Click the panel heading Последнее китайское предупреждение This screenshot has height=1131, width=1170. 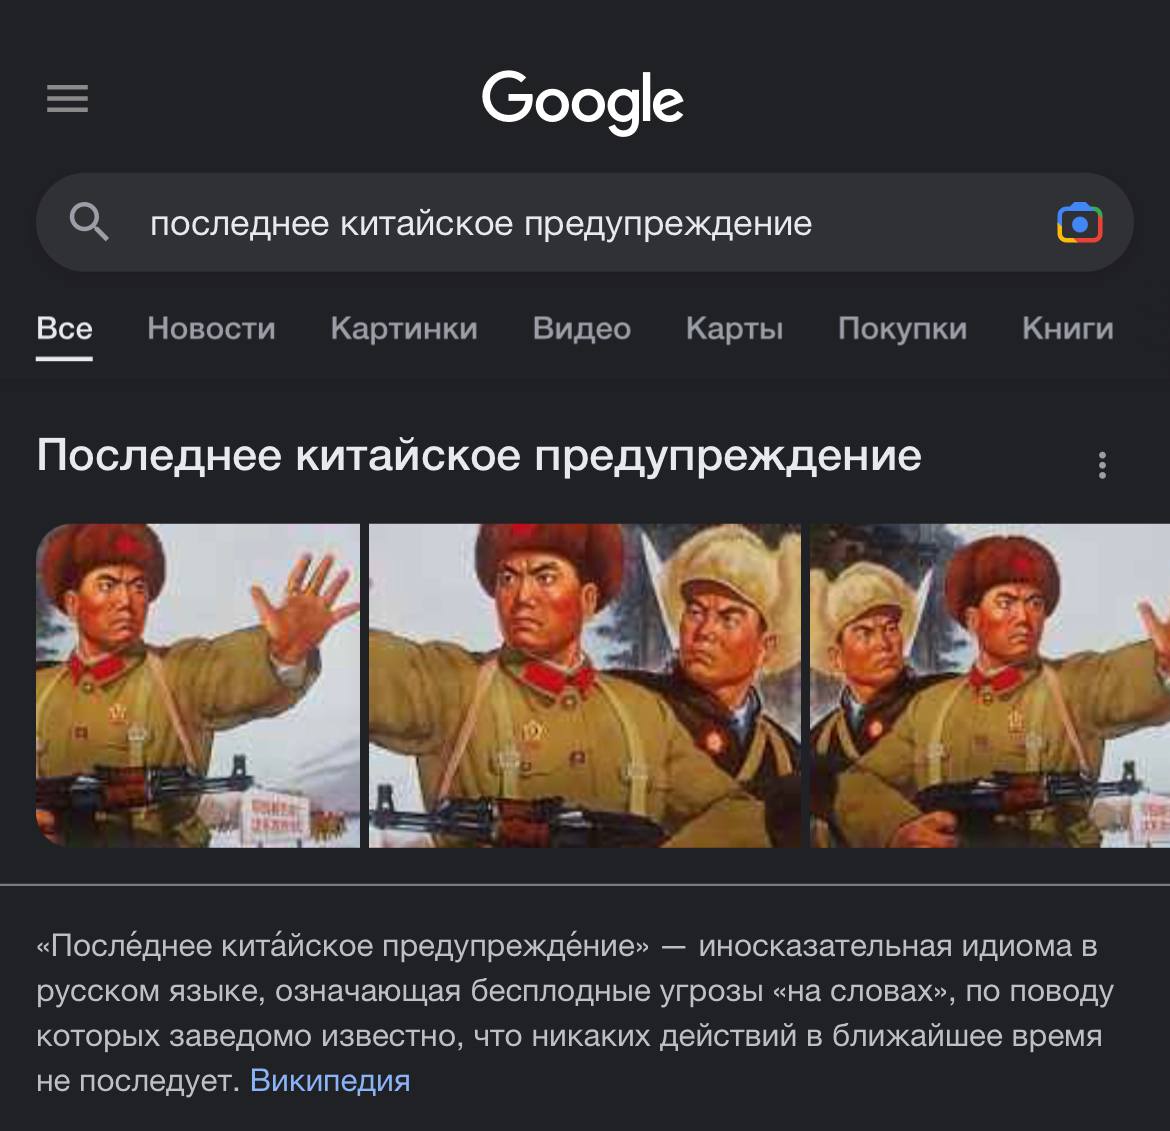[x=479, y=456]
